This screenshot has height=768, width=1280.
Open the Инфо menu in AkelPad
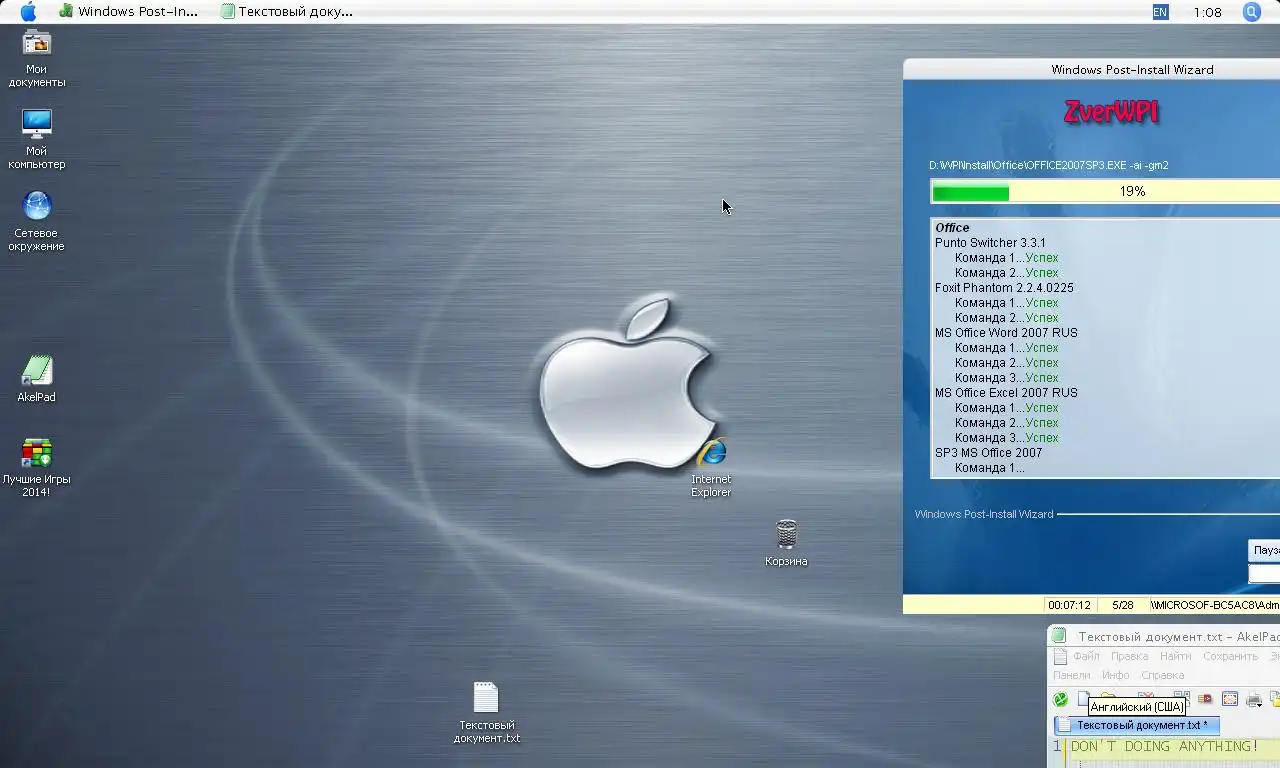tap(1116, 675)
